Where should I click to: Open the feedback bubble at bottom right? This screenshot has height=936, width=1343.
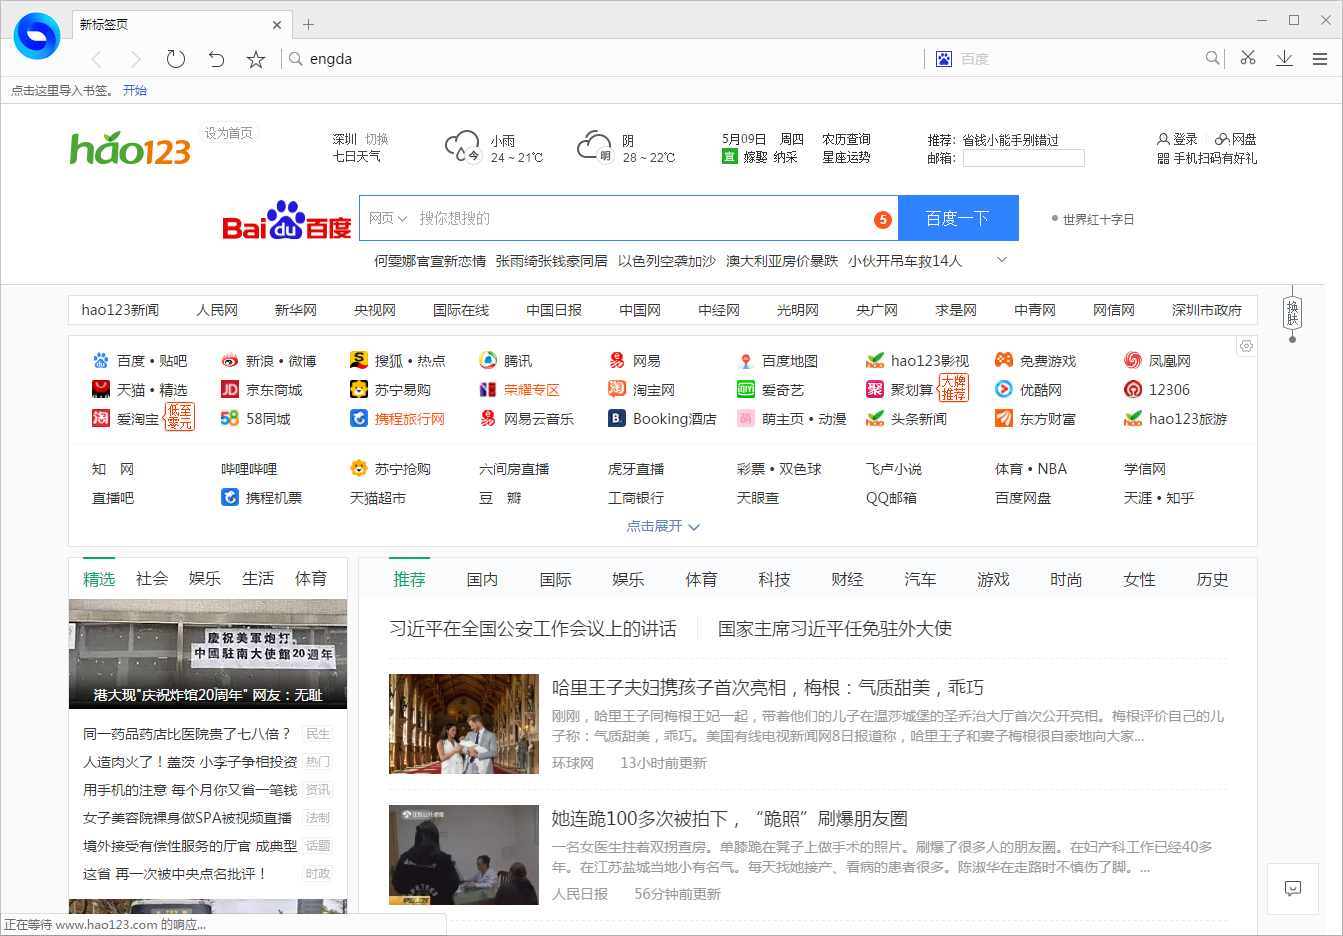coord(1292,889)
